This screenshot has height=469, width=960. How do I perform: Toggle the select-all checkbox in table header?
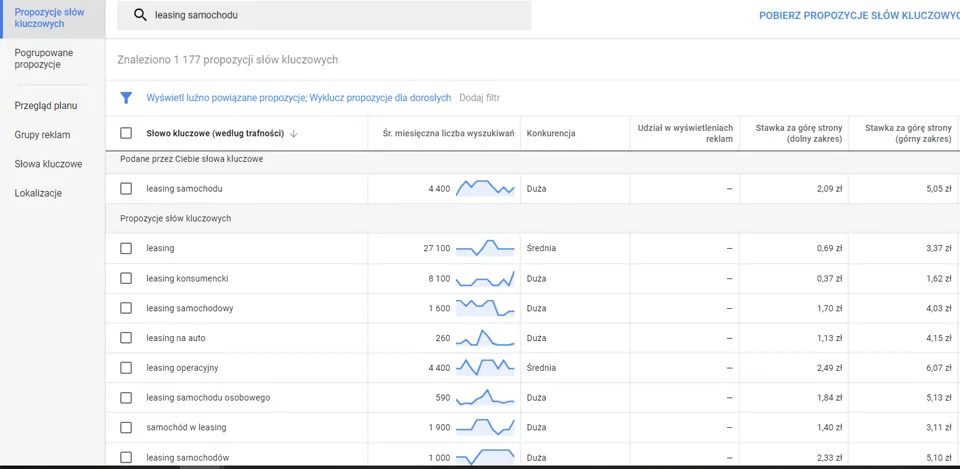pyautogui.click(x=126, y=133)
